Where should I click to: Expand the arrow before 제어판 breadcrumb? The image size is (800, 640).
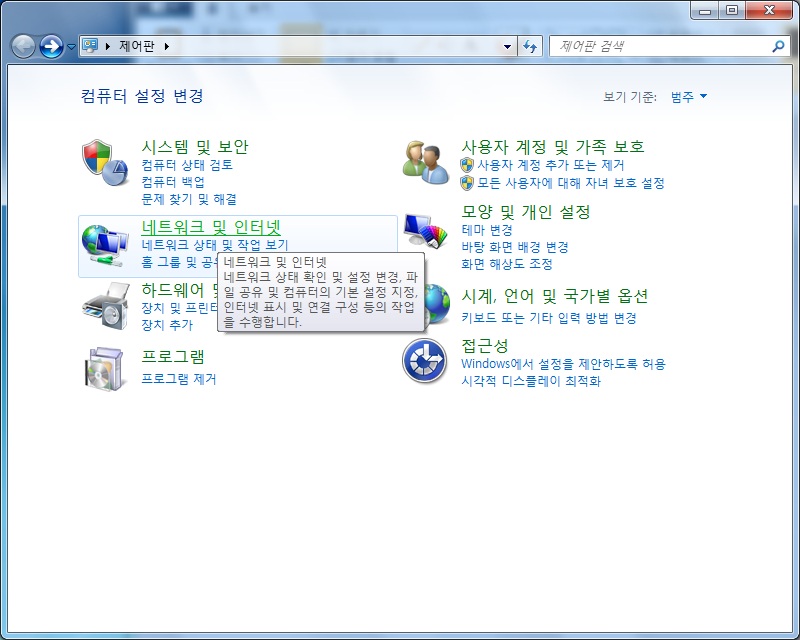(108, 46)
